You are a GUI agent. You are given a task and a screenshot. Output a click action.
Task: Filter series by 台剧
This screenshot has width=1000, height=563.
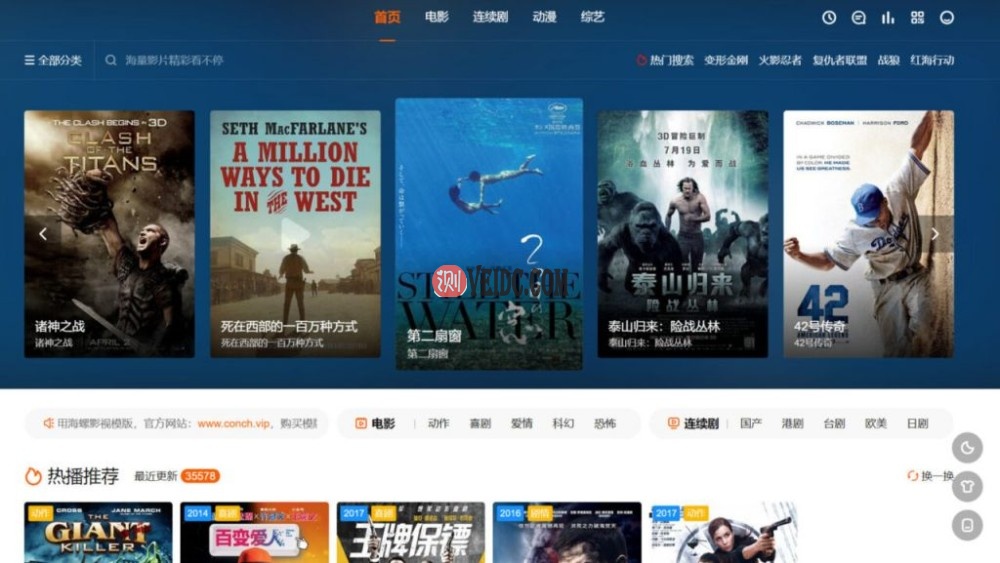click(x=834, y=423)
